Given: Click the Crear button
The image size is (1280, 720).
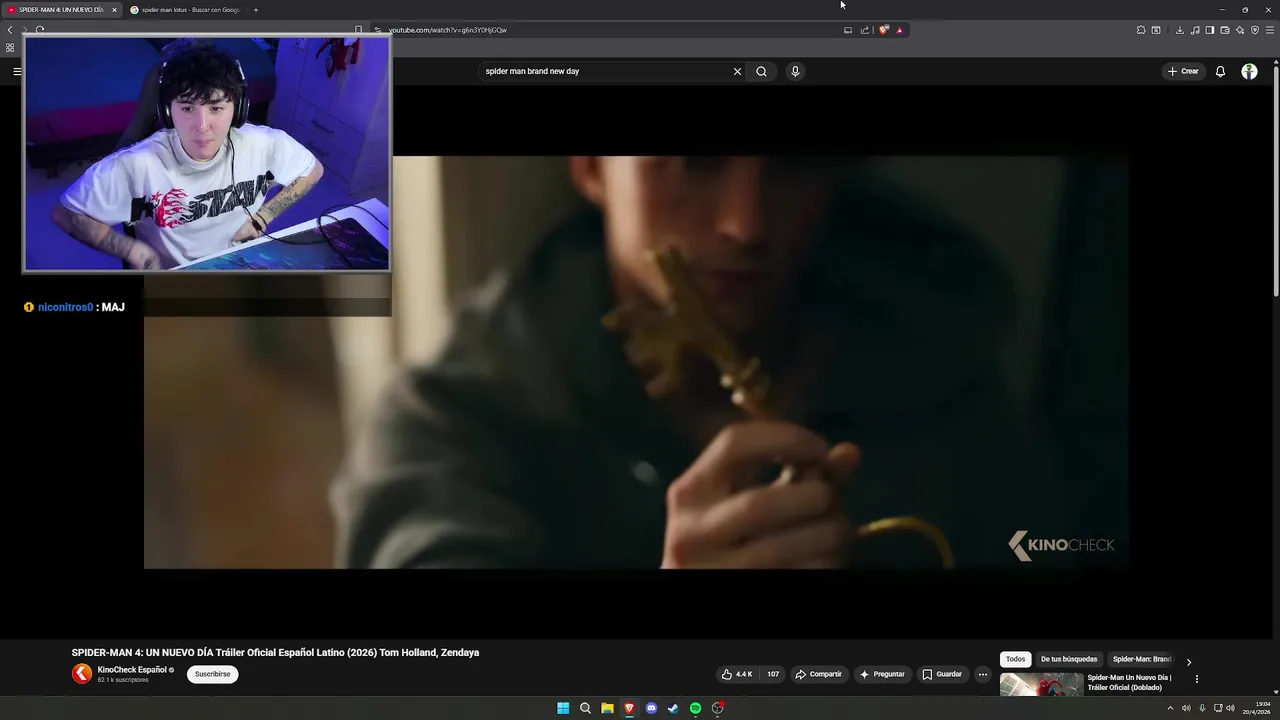Looking at the screenshot, I should [x=1183, y=71].
